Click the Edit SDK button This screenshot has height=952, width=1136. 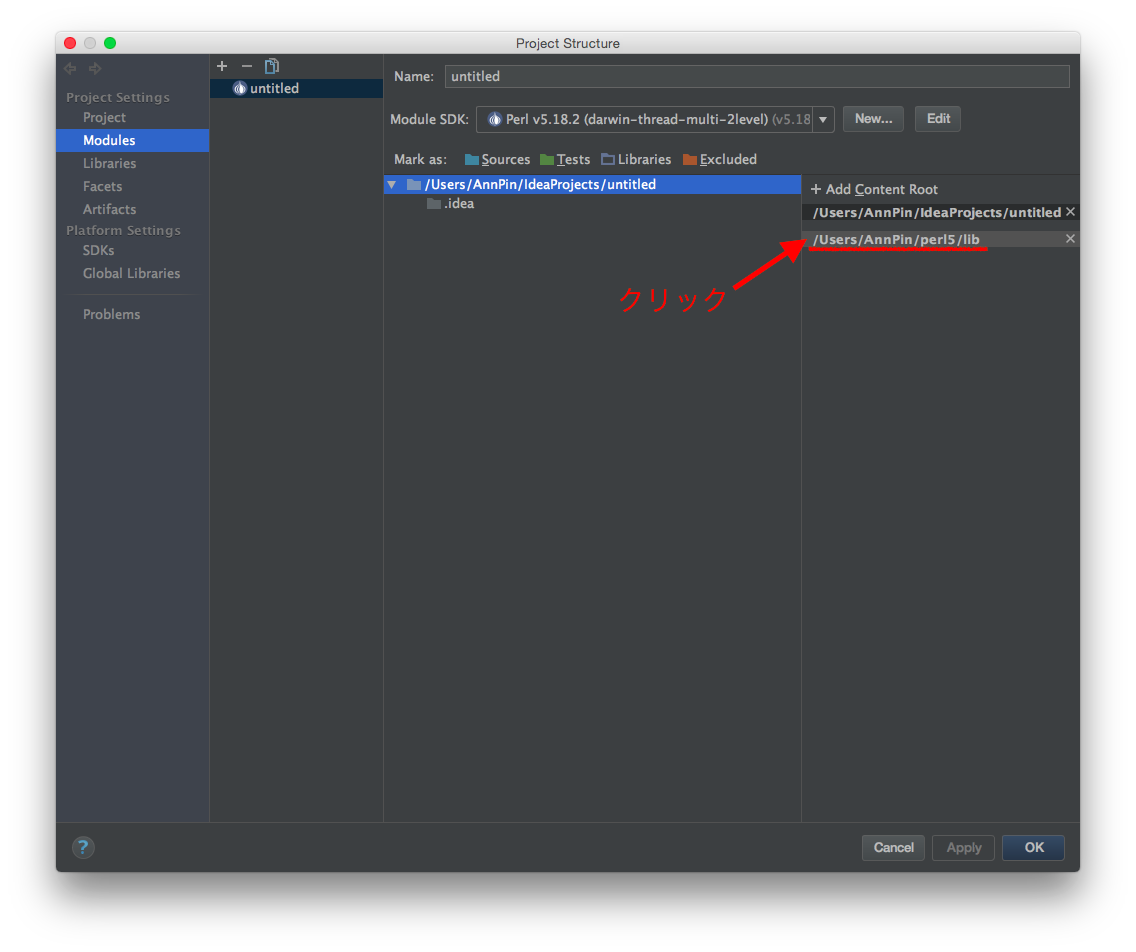pos(938,118)
